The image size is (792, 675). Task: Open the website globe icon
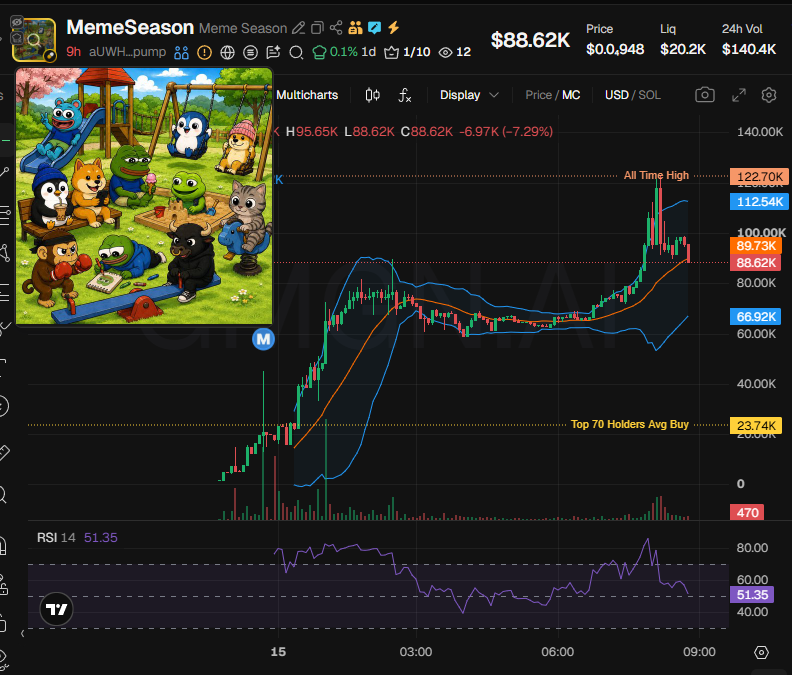click(227, 53)
